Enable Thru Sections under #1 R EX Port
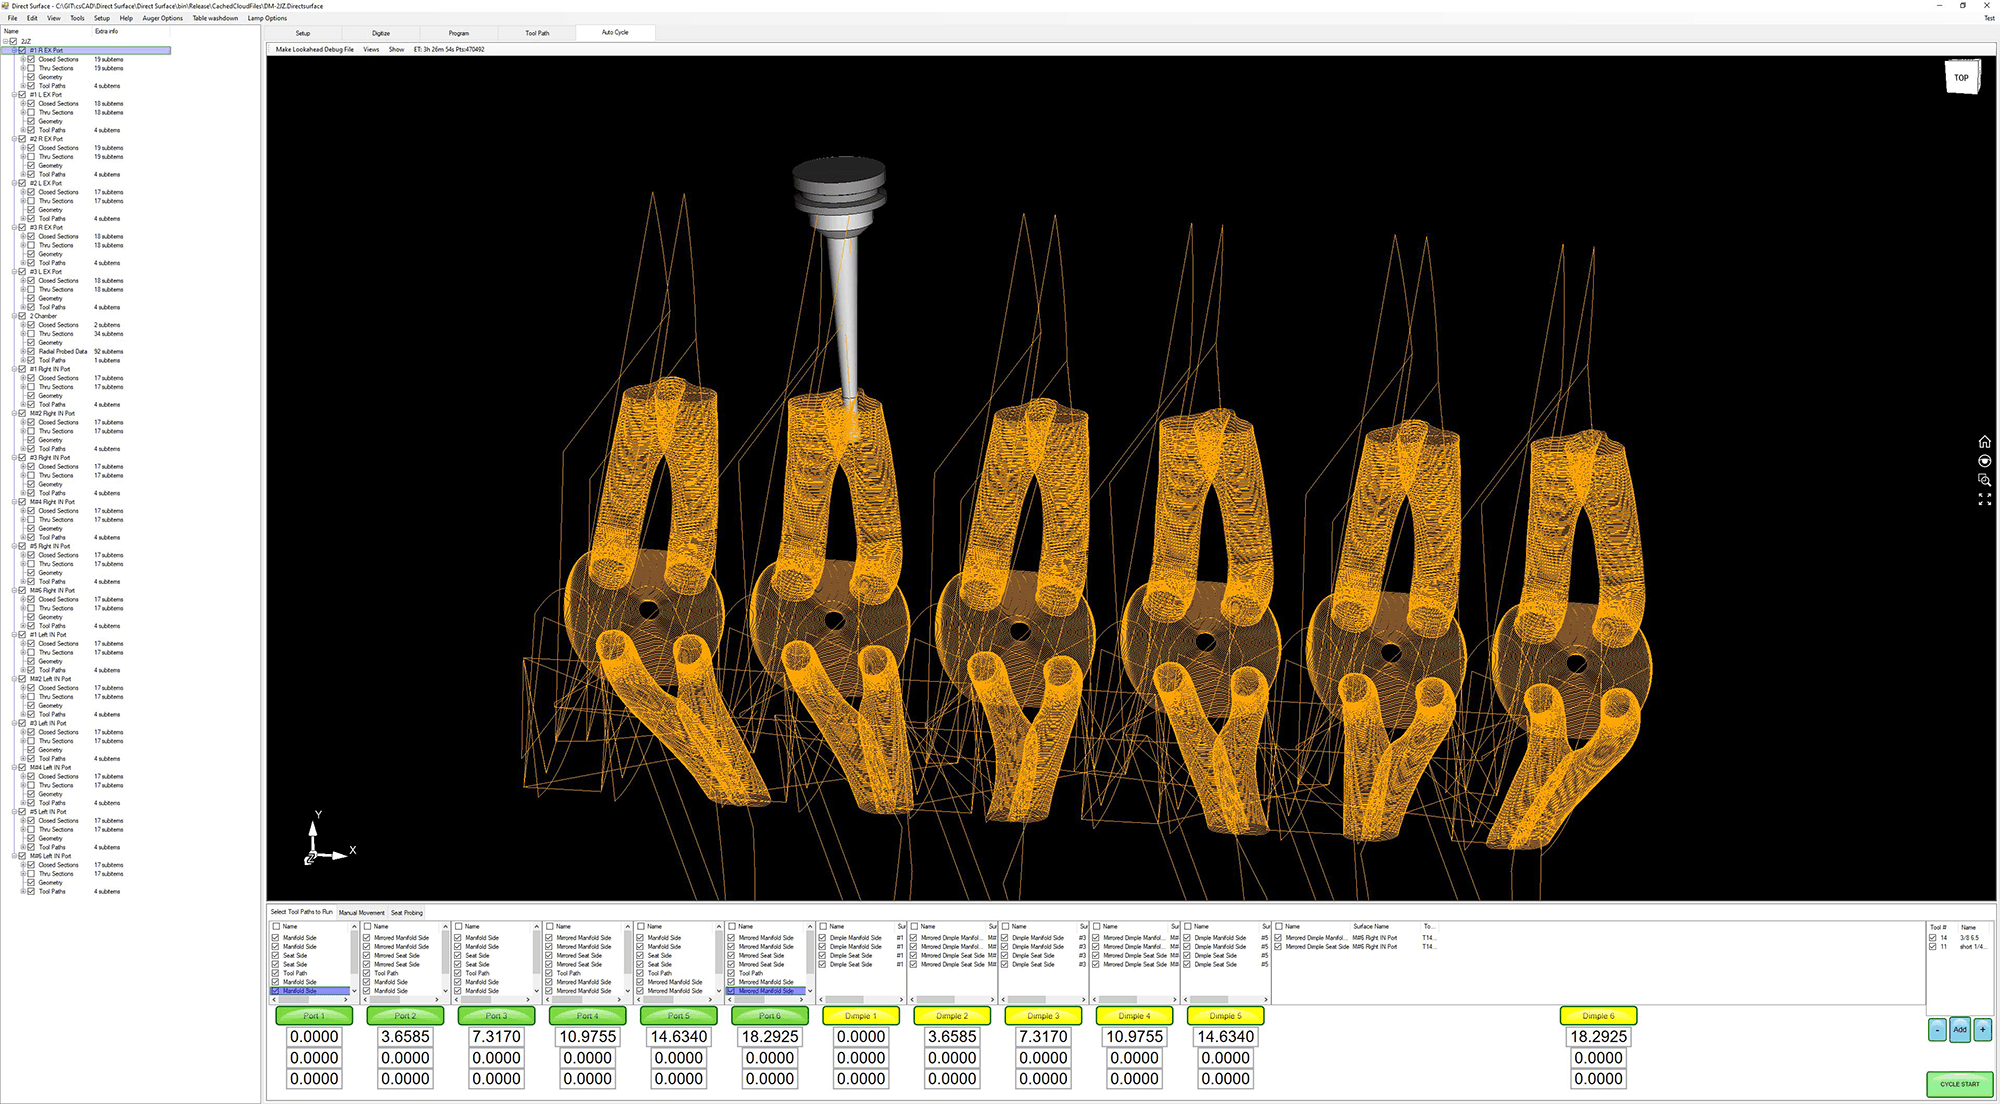This screenshot has height=1104, width=2000. coord(31,68)
